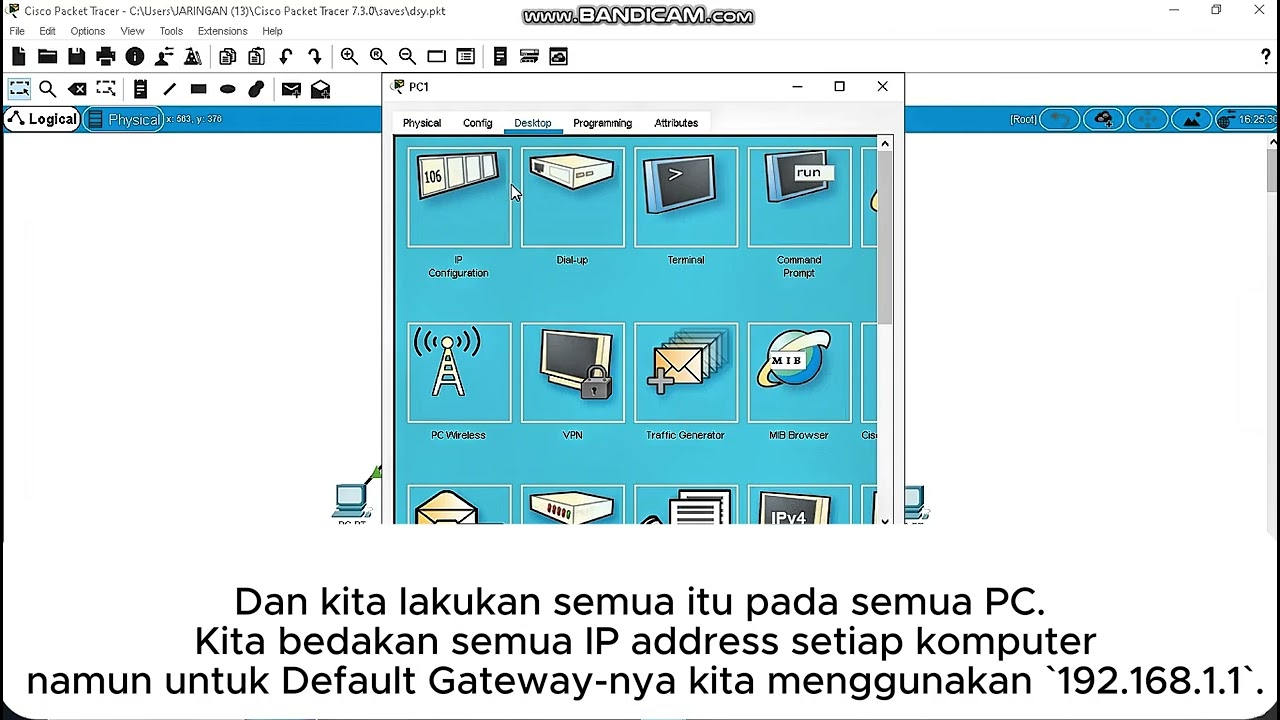This screenshot has width=1280, height=720.
Task: Select the Resize Shape tool
Action: [x=106, y=89]
